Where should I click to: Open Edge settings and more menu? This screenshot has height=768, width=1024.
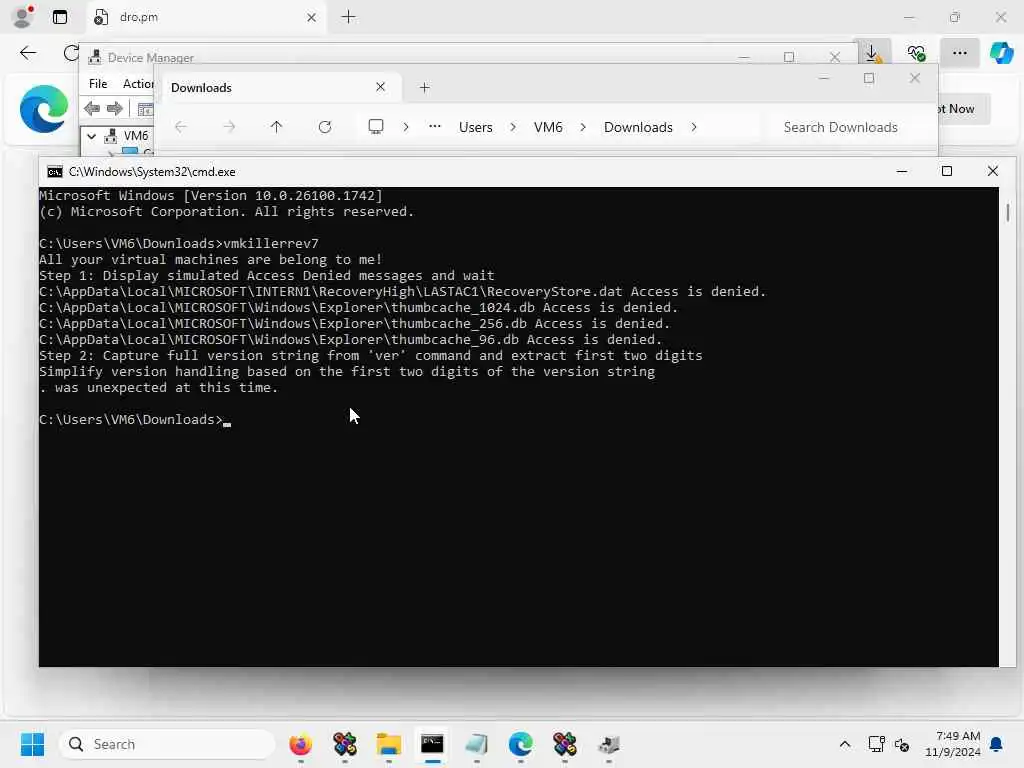point(959,53)
